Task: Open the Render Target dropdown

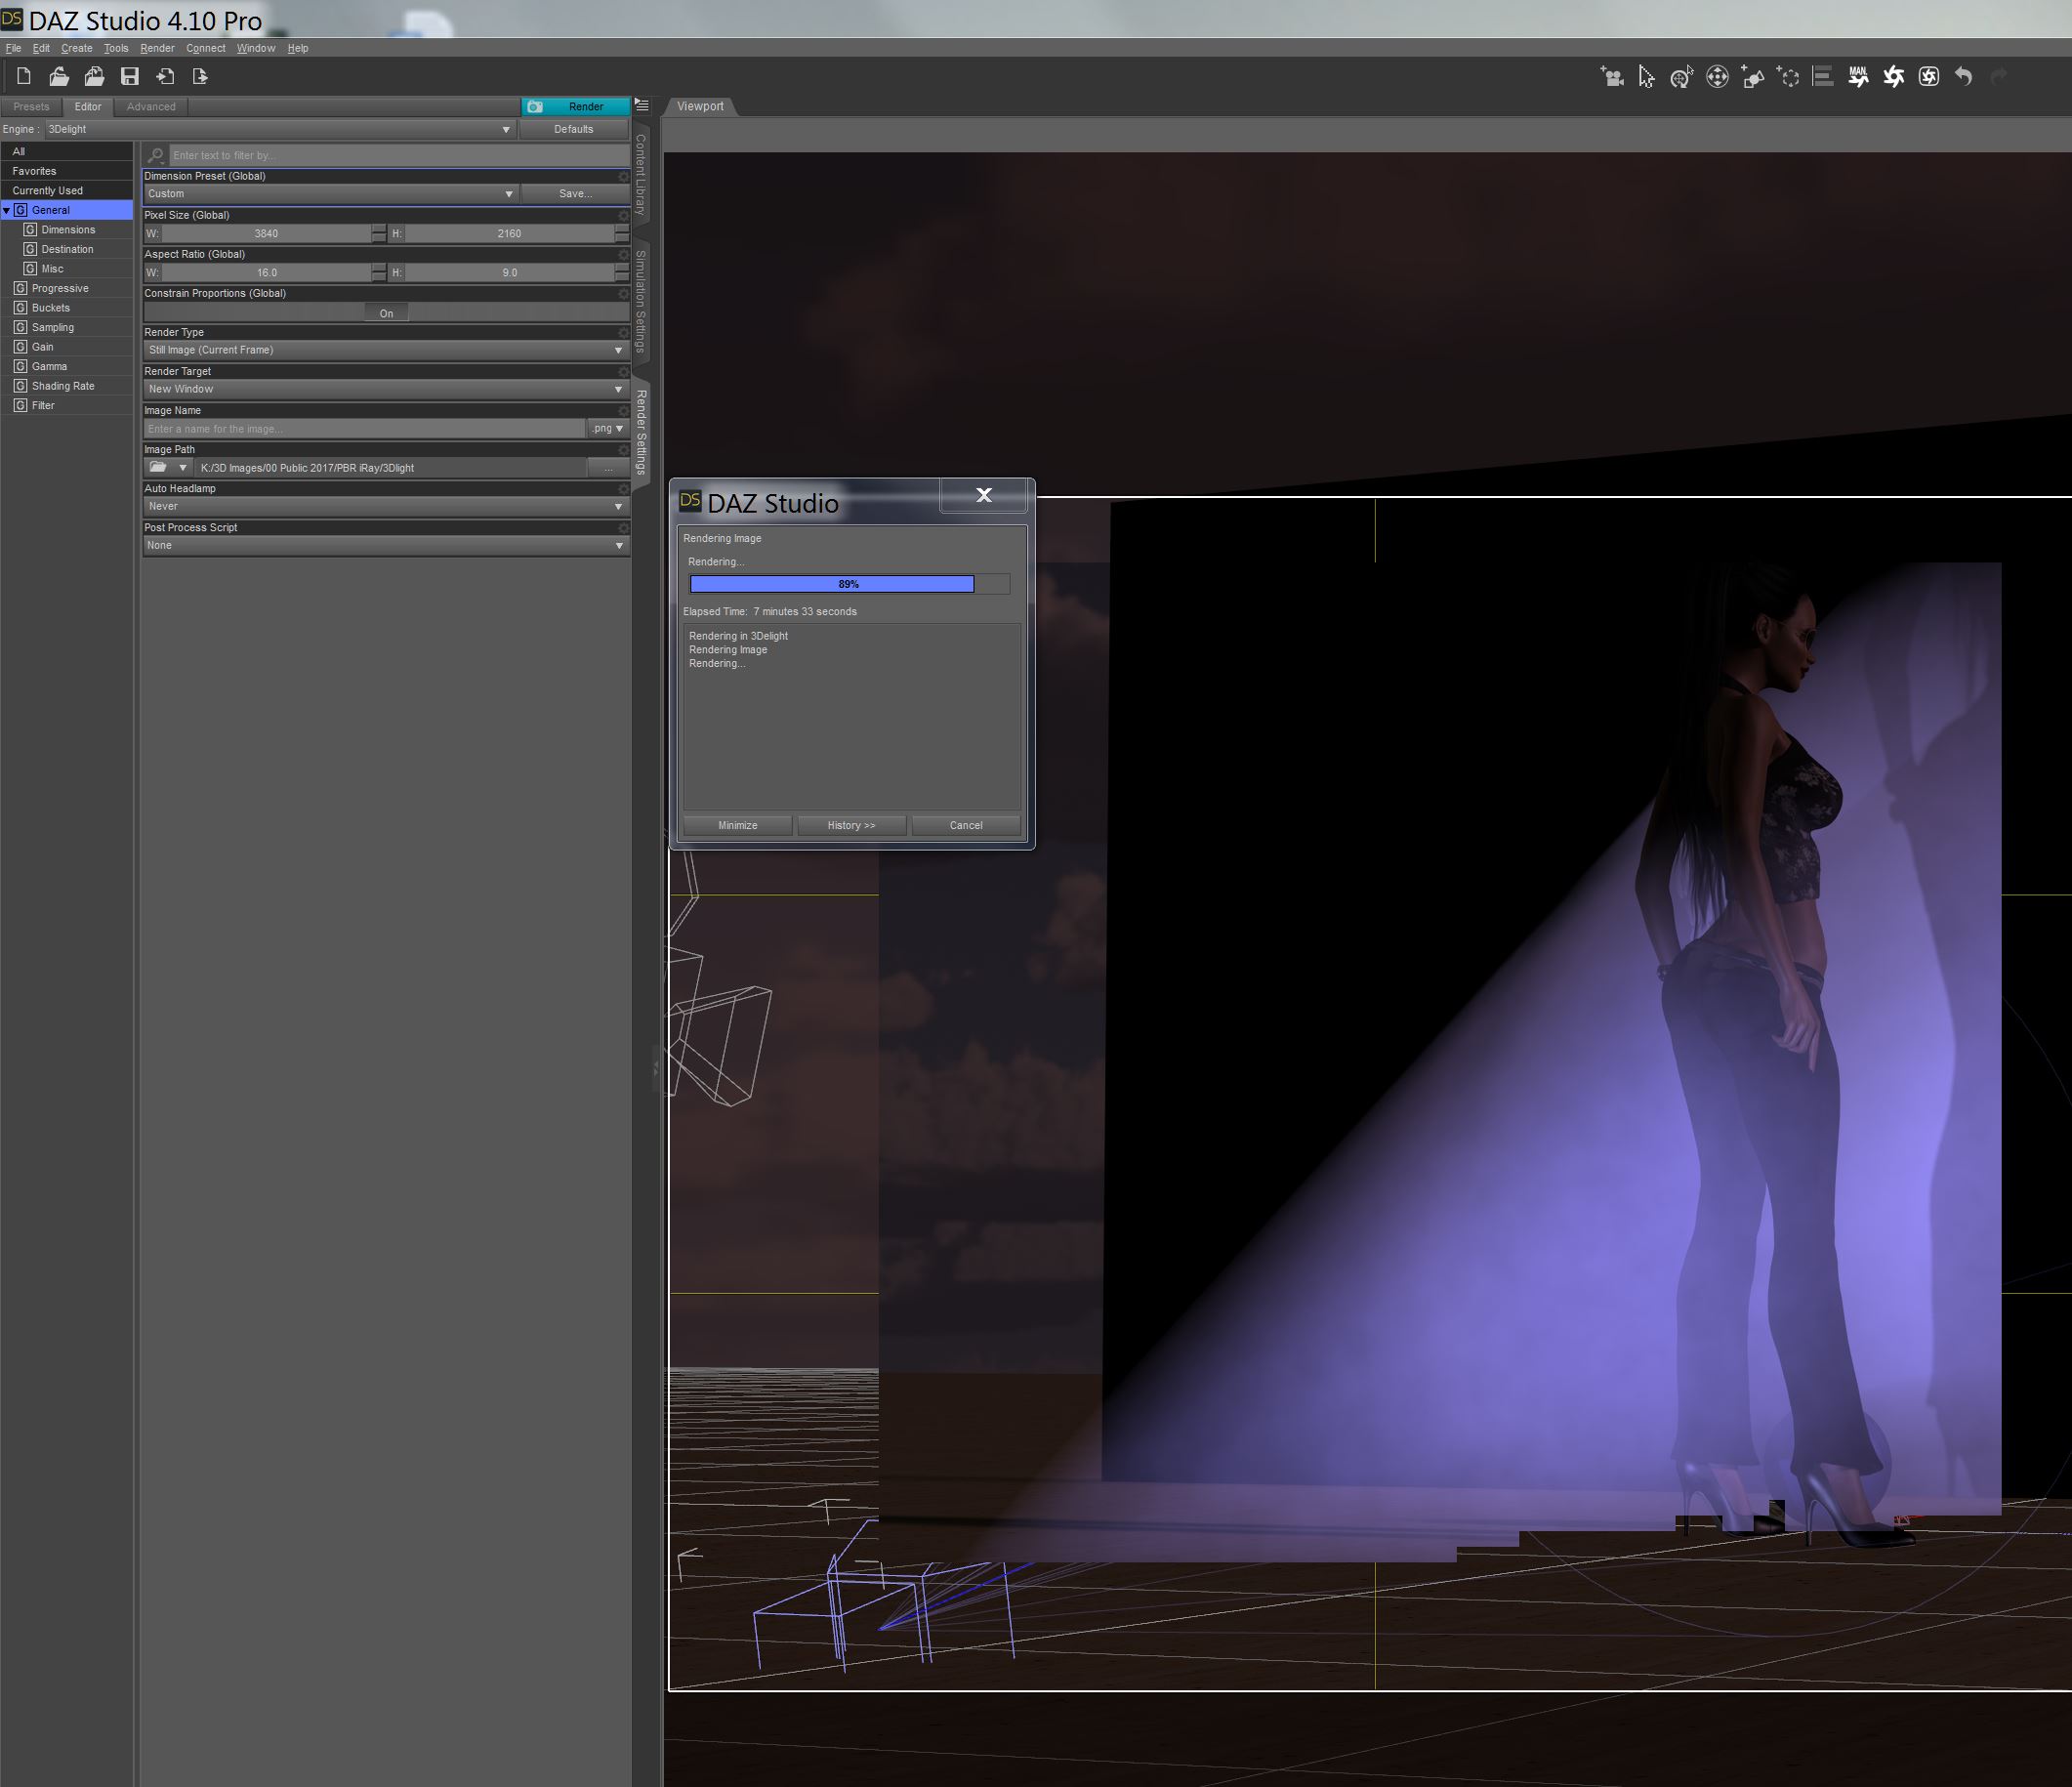Action: click(385, 389)
